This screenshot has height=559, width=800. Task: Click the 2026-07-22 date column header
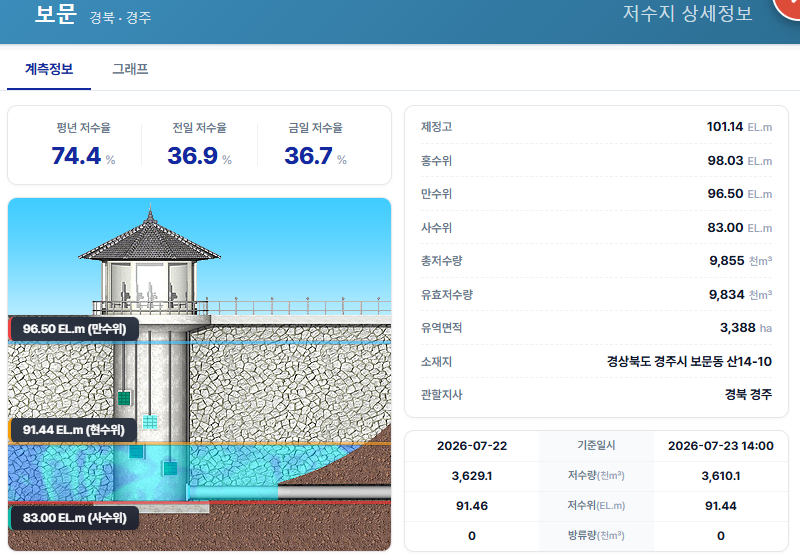coord(472,446)
